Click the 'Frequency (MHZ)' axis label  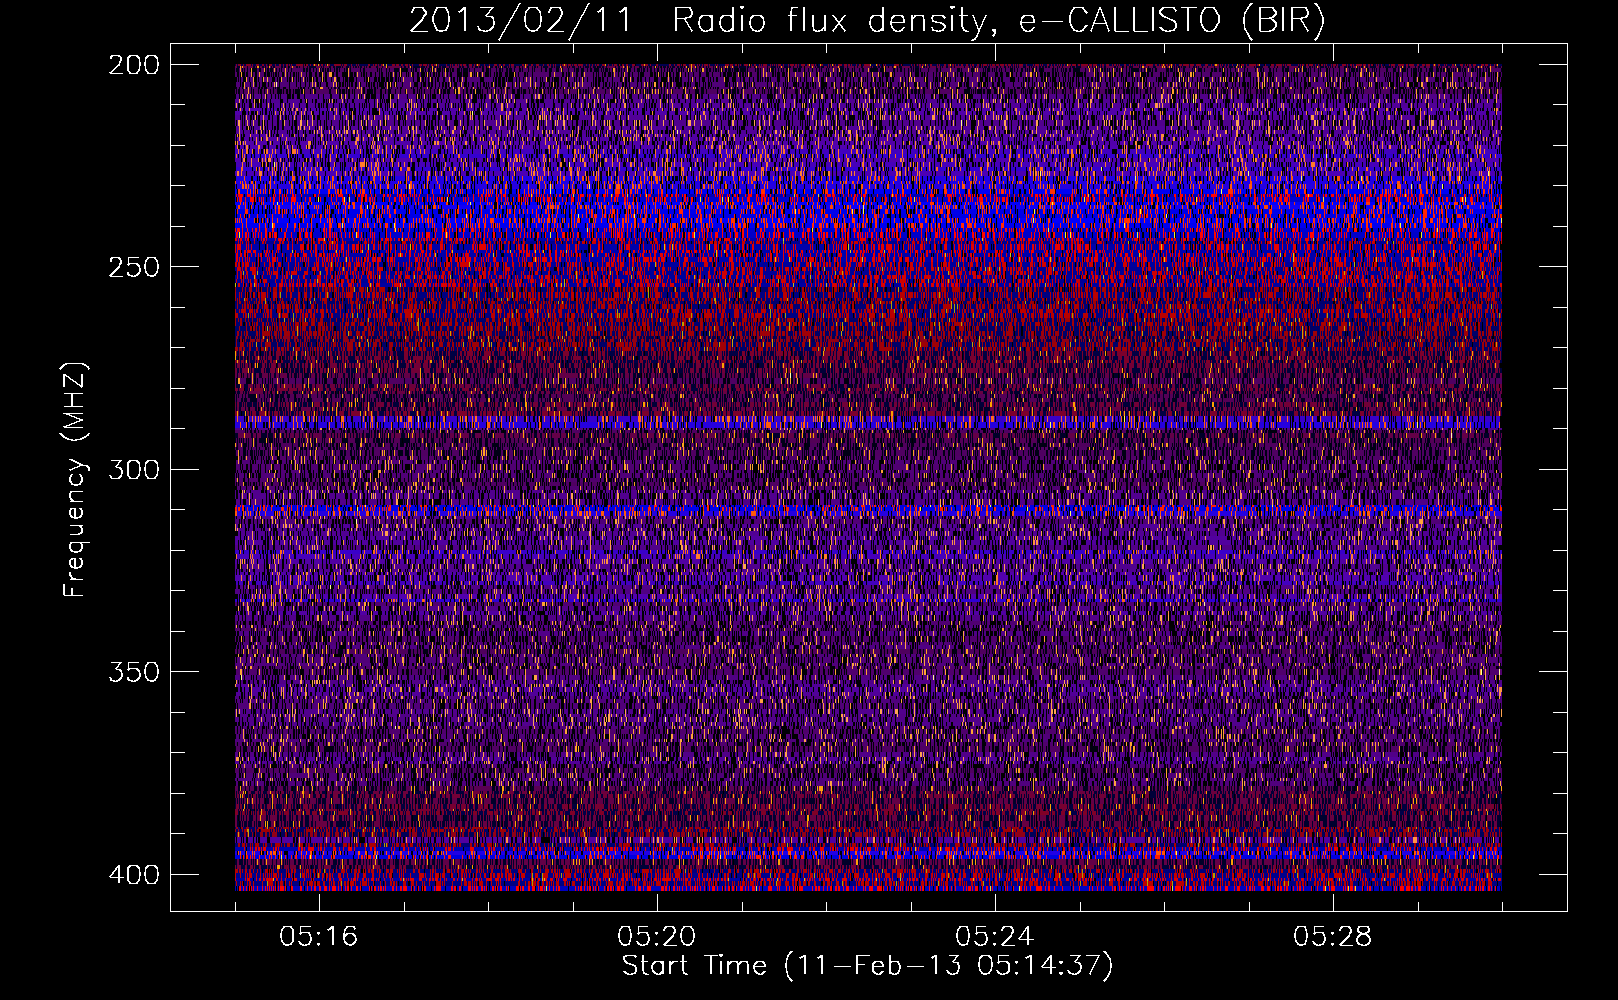click(x=76, y=480)
